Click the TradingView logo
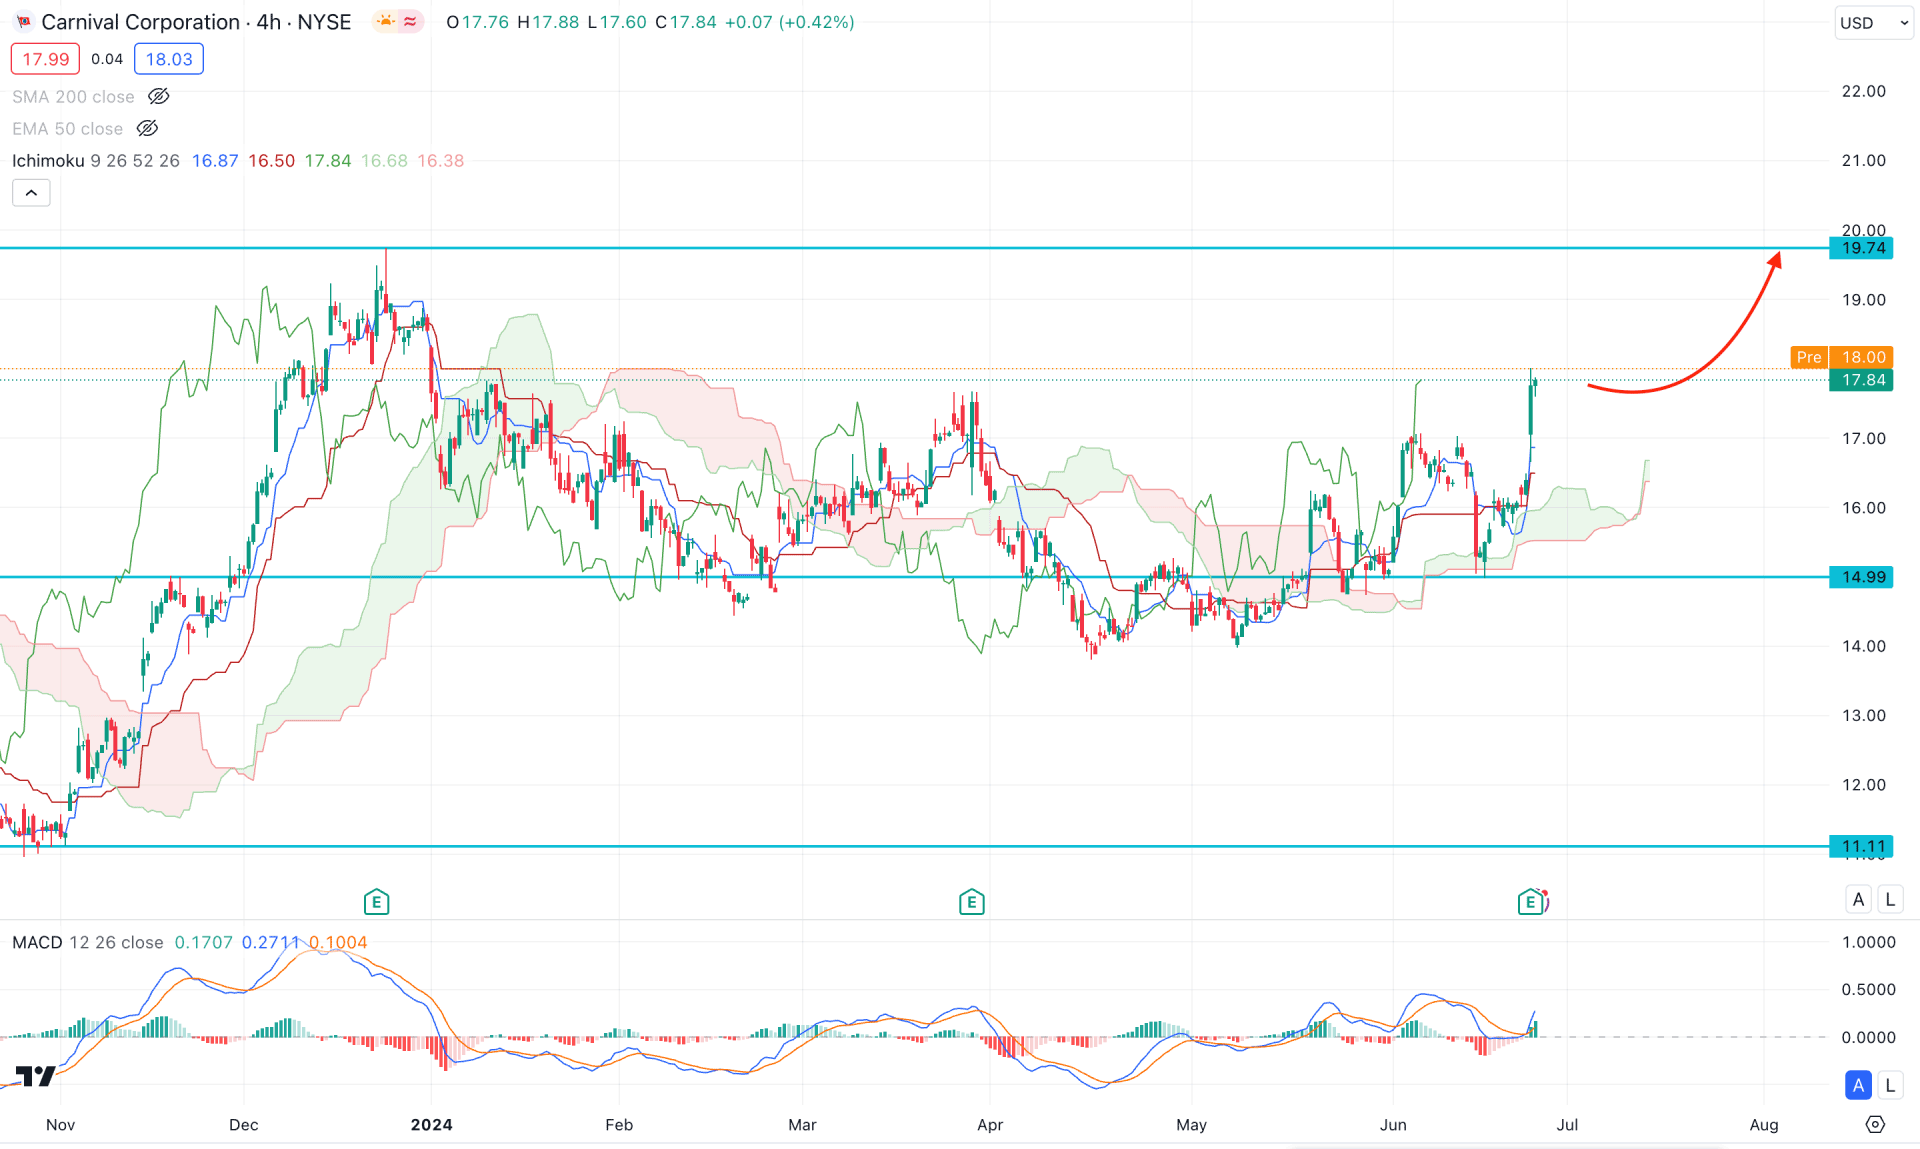Viewport: 1920px width, 1149px height. point(35,1076)
